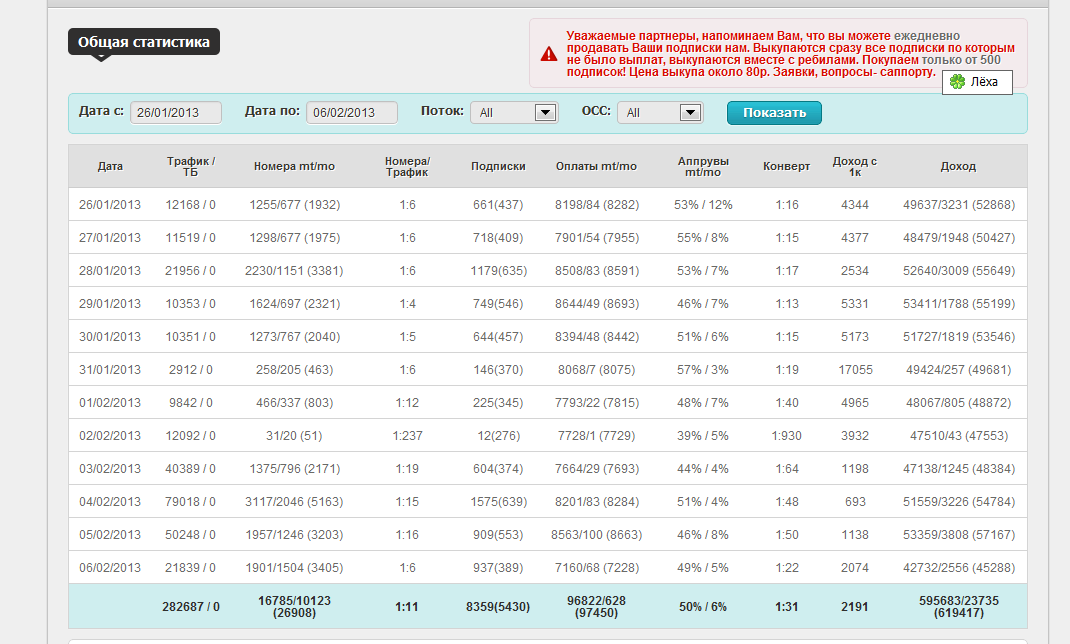Click the Лёха user badge
The width and height of the screenshot is (1070, 644).
click(x=977, y=82)
